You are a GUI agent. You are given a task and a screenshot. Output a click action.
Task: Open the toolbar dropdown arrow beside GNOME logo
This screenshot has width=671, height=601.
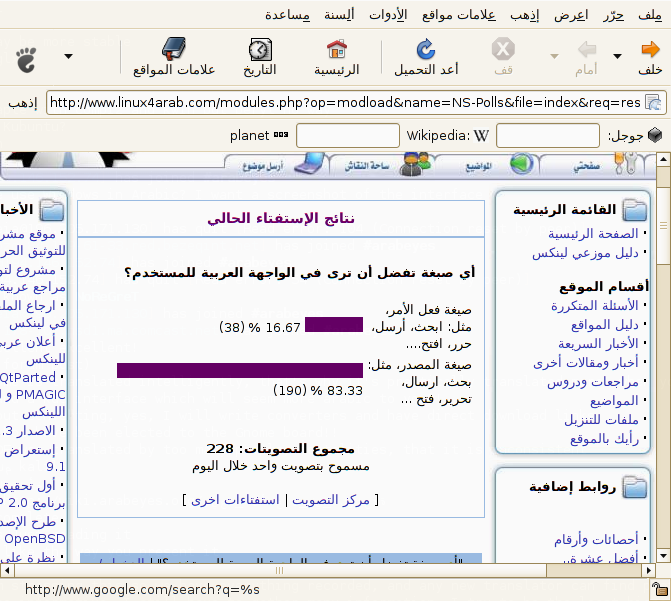click(x=68, y=57)
